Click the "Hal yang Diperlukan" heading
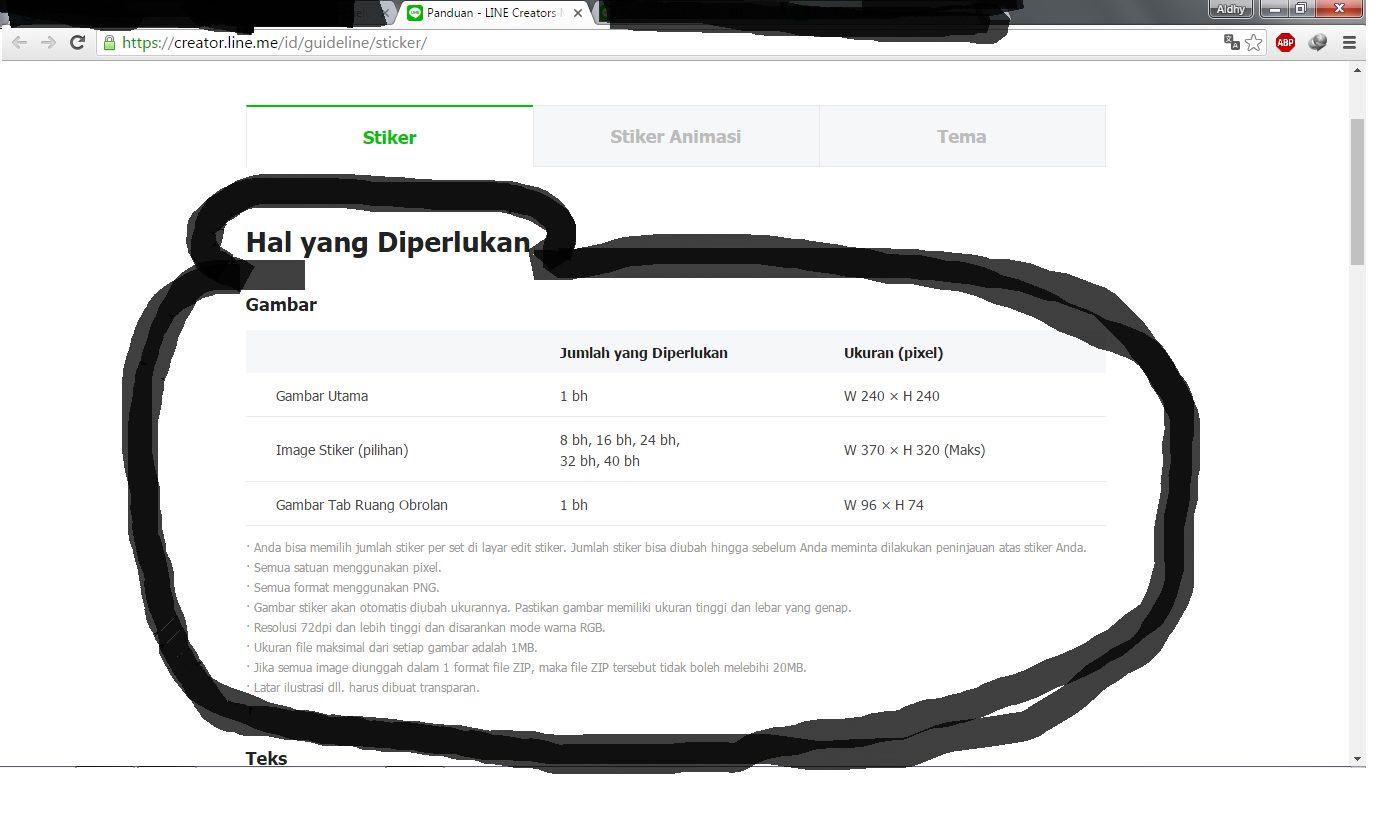 388,243
